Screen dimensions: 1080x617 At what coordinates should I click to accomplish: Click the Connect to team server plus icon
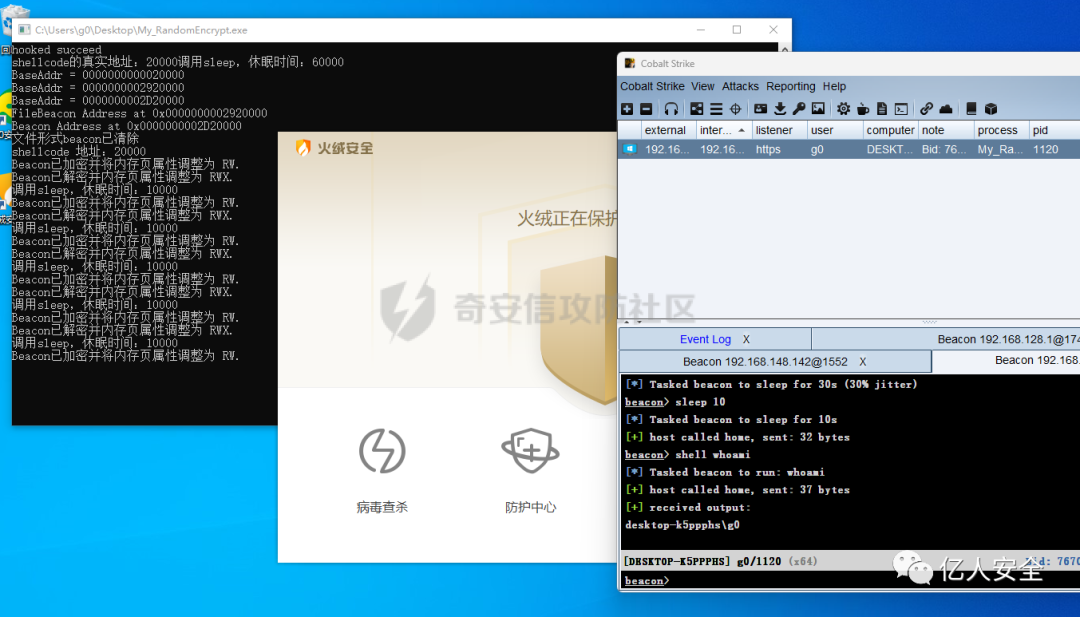[627, 109]
